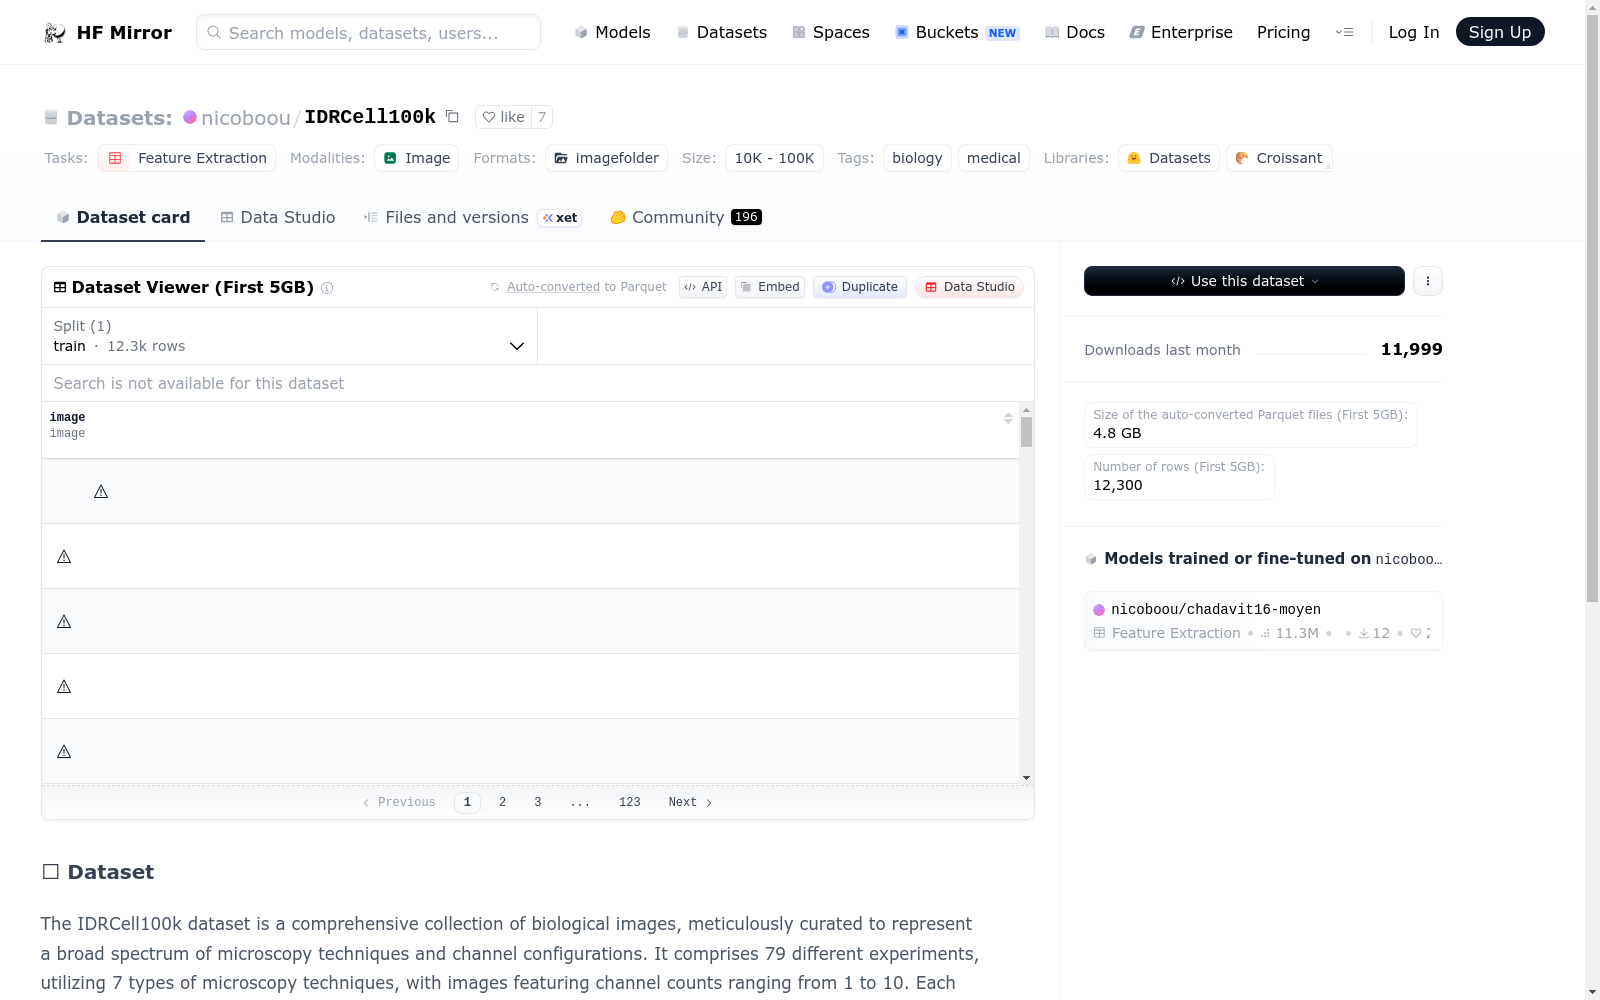Go to page 2 of viewer
This screenshot has width=1600, height=1000.
[x=502, y=802]
